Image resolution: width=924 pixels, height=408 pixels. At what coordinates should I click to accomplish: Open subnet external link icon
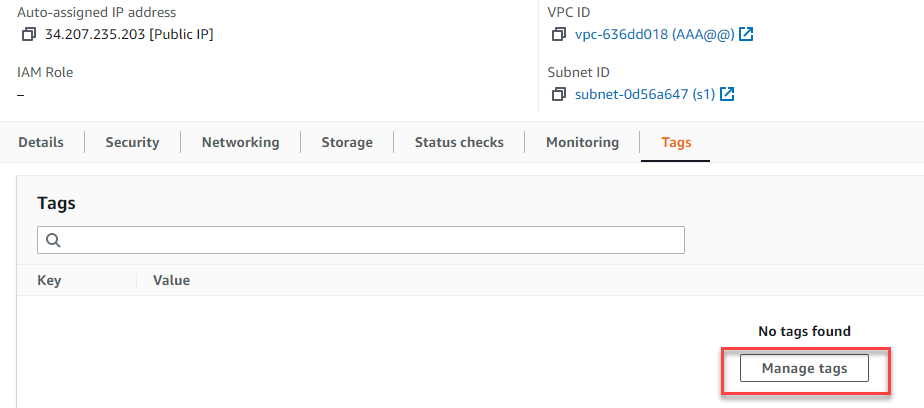[x=728, y=95]
